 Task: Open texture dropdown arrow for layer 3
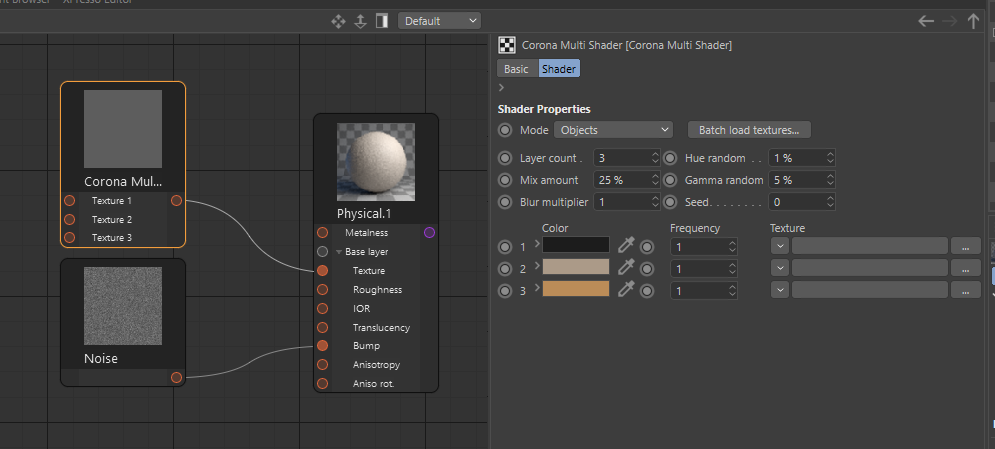[x=780, y=290]
